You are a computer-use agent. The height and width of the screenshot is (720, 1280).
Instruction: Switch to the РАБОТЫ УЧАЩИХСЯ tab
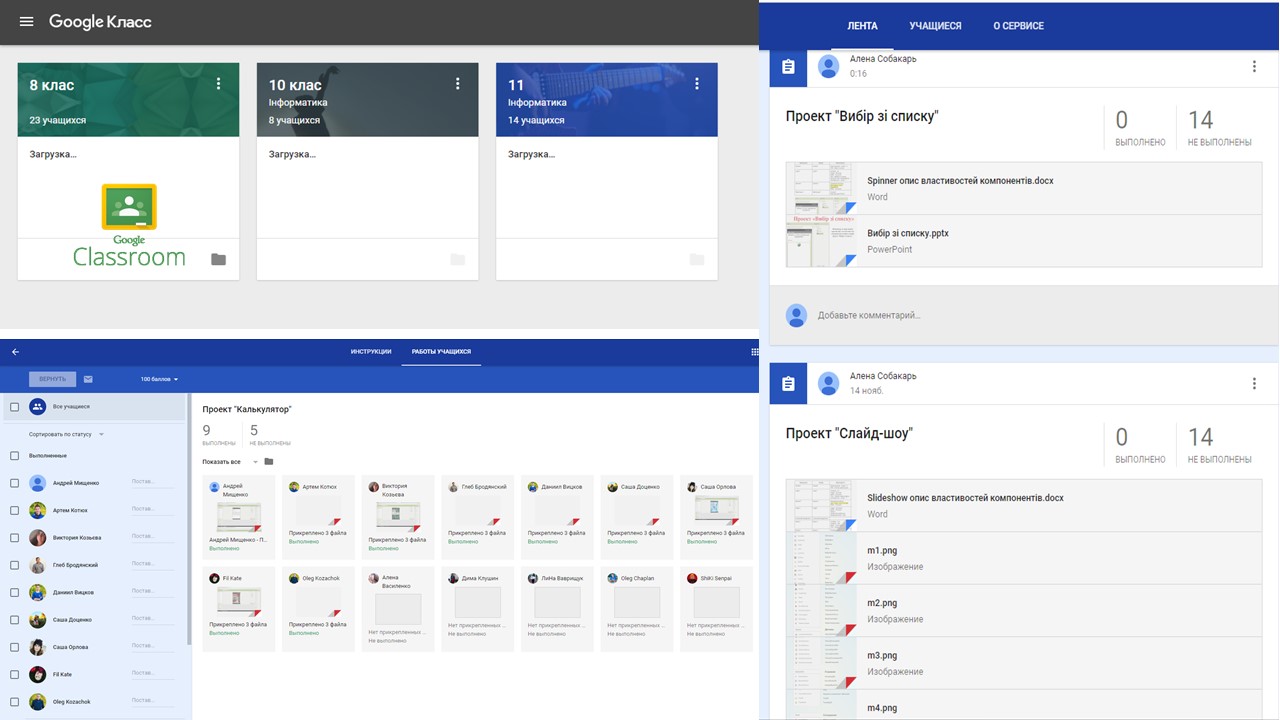coord(441,352)
